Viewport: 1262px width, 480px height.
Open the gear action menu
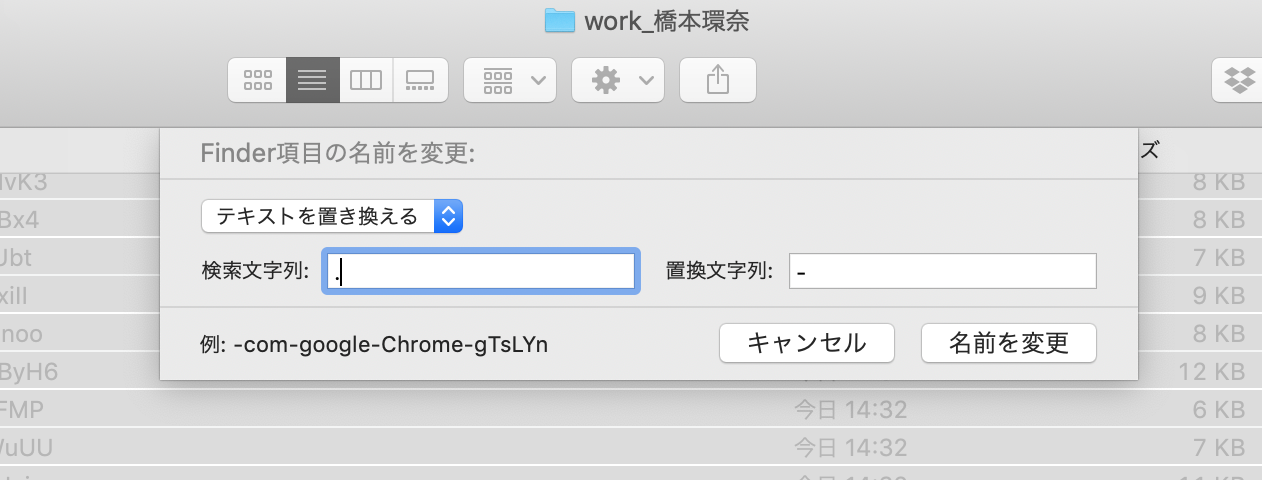(617, 80)
